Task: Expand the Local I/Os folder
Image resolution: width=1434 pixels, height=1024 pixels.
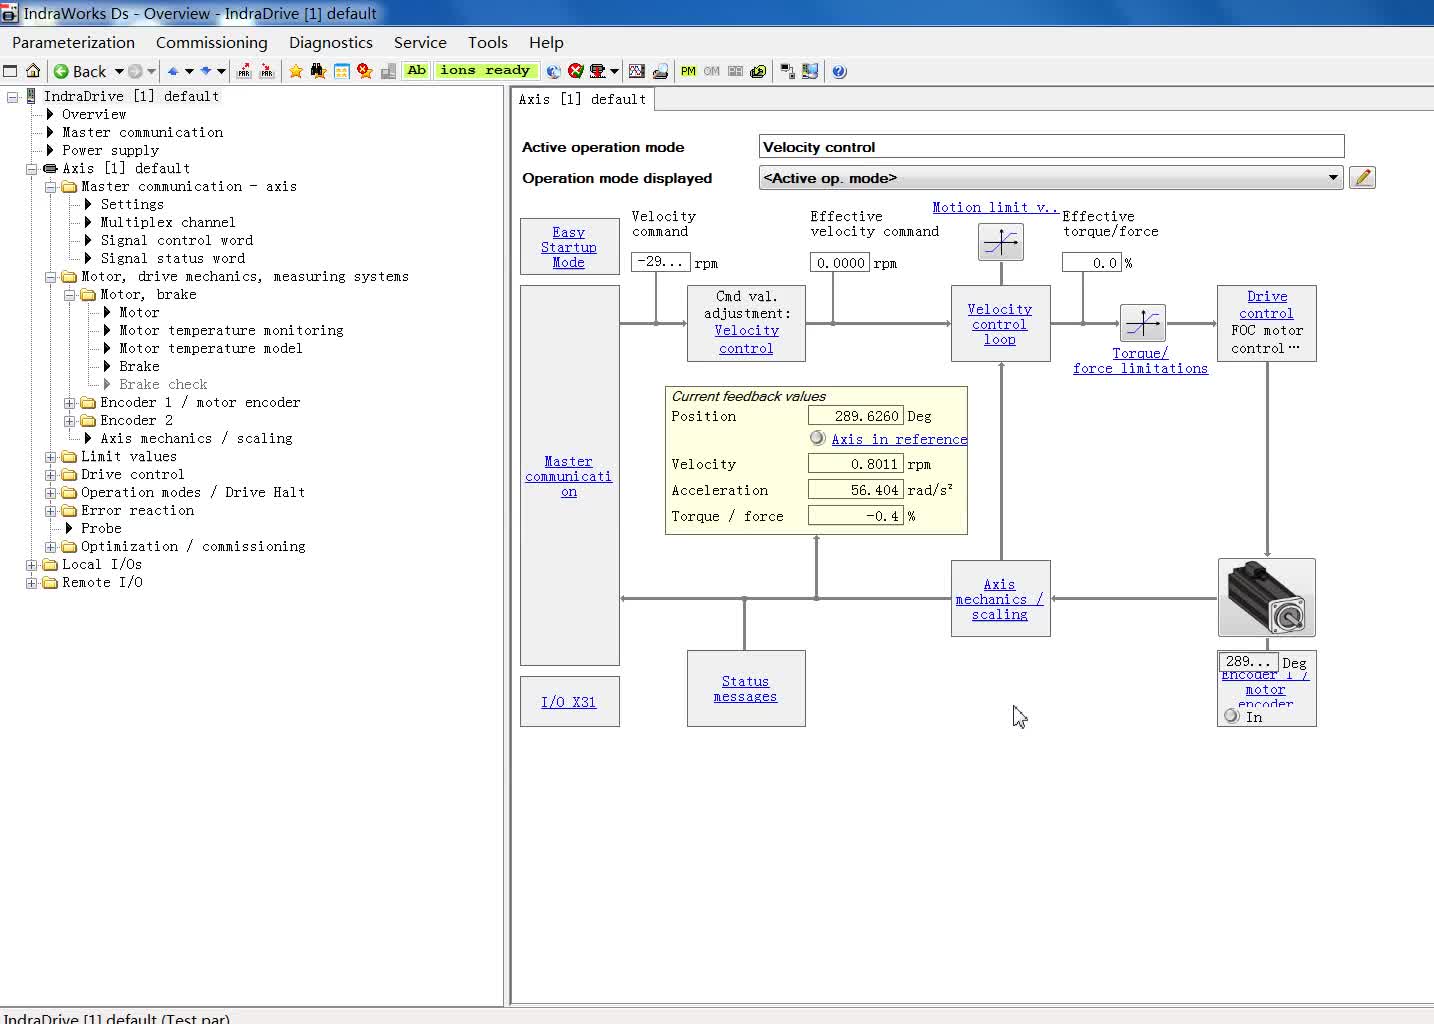Action: [32, 565]
